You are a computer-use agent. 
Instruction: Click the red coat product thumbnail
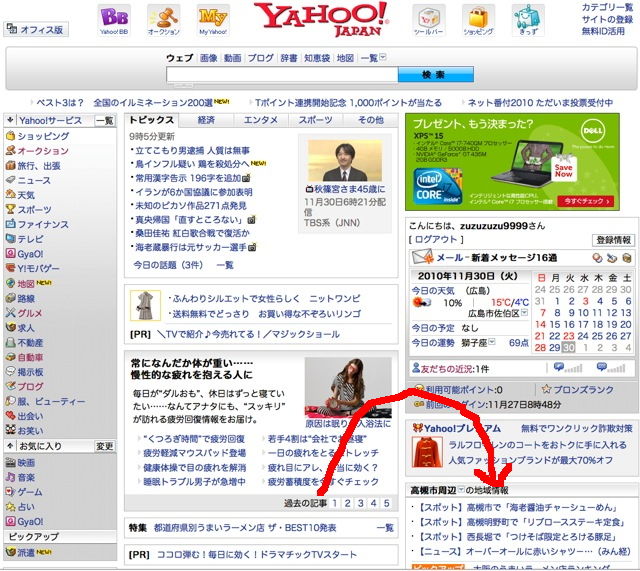427,452
